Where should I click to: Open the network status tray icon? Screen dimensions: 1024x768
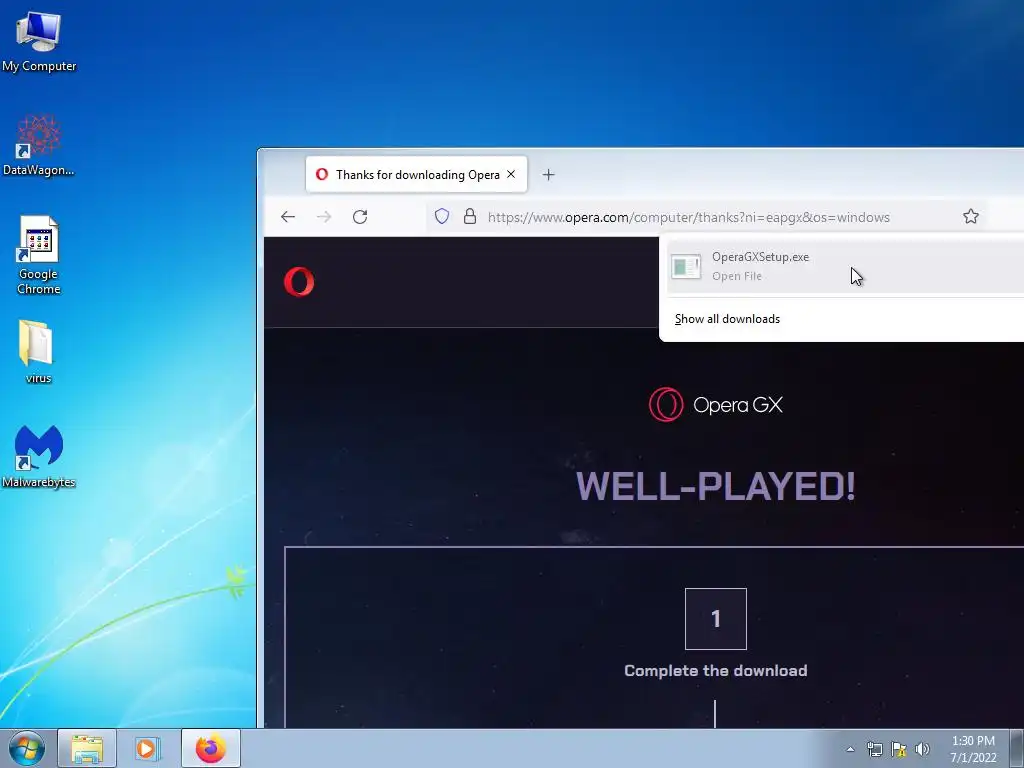tap(874, 749)
